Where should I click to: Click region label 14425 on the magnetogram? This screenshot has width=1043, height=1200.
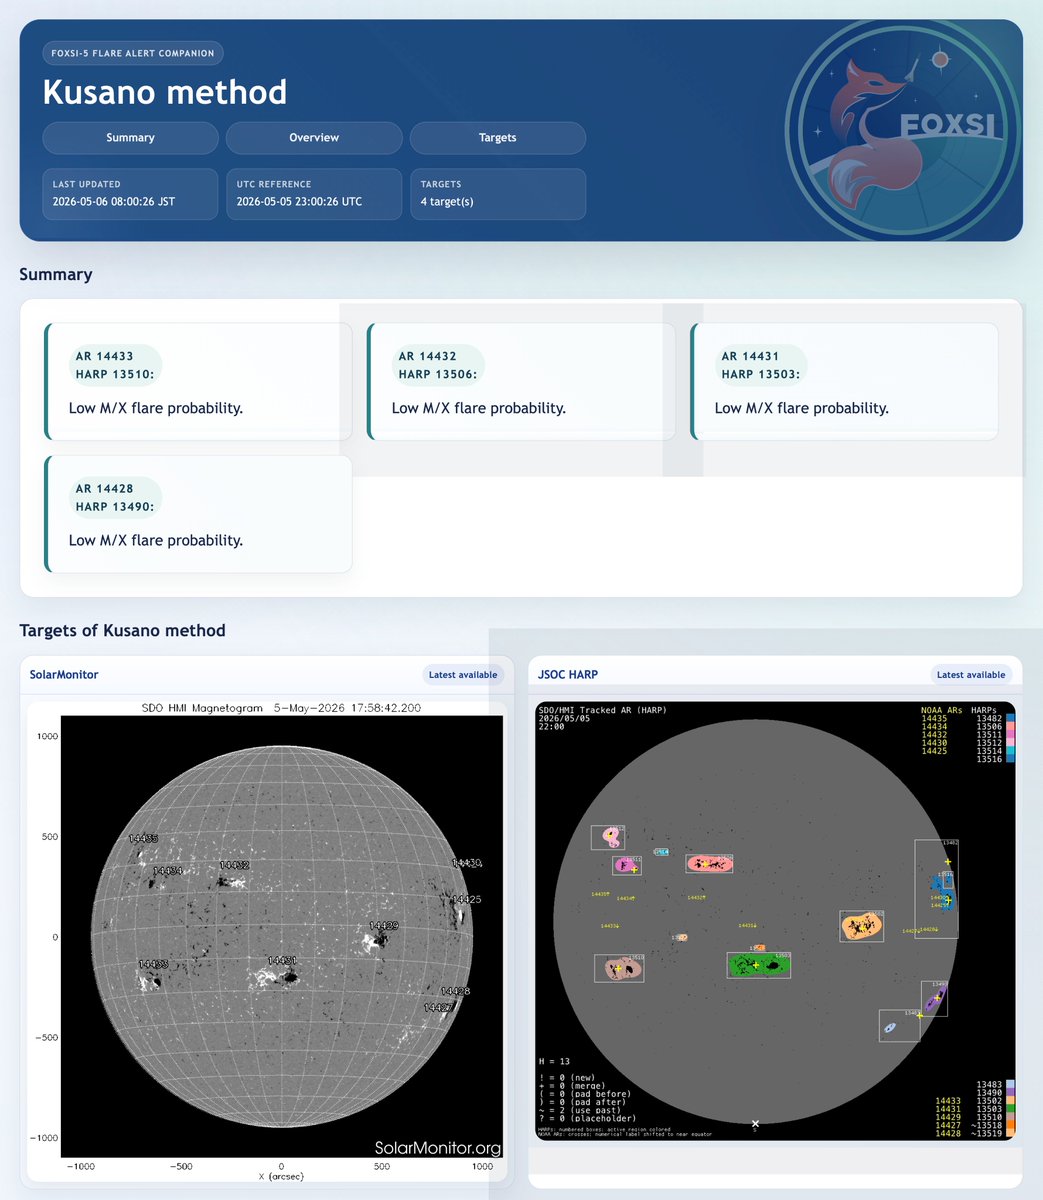(466, 900)
